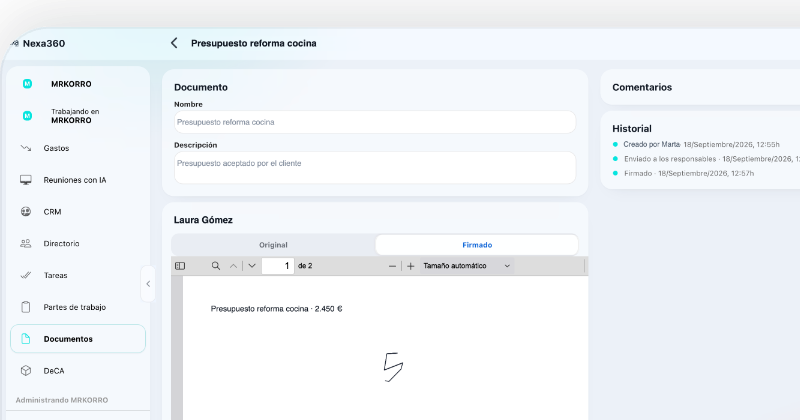Image resolution: width=800 pixels, height=420 pixels.
Task: Click the Nexa360 logo
Action: (x=38, y=43)
